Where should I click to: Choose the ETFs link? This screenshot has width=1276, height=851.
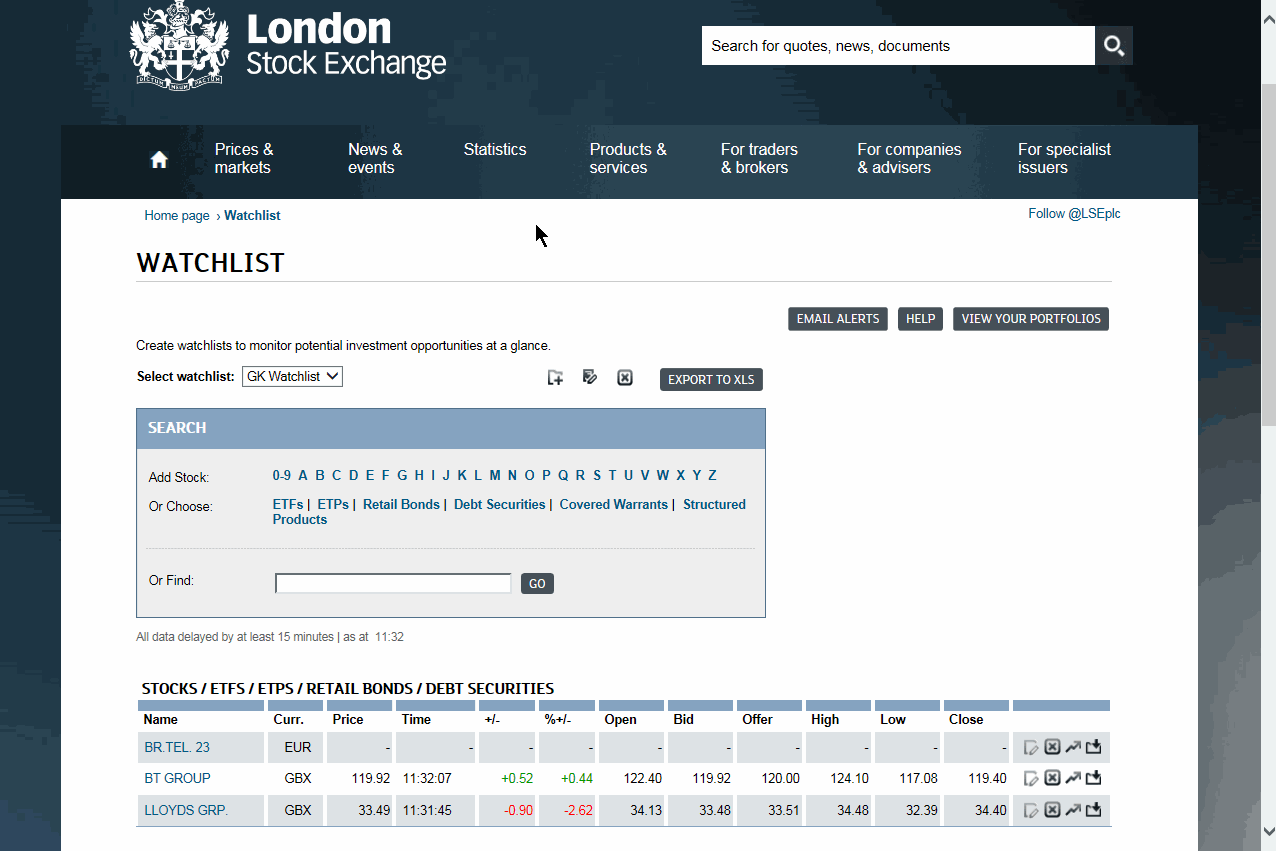point(288,505)
